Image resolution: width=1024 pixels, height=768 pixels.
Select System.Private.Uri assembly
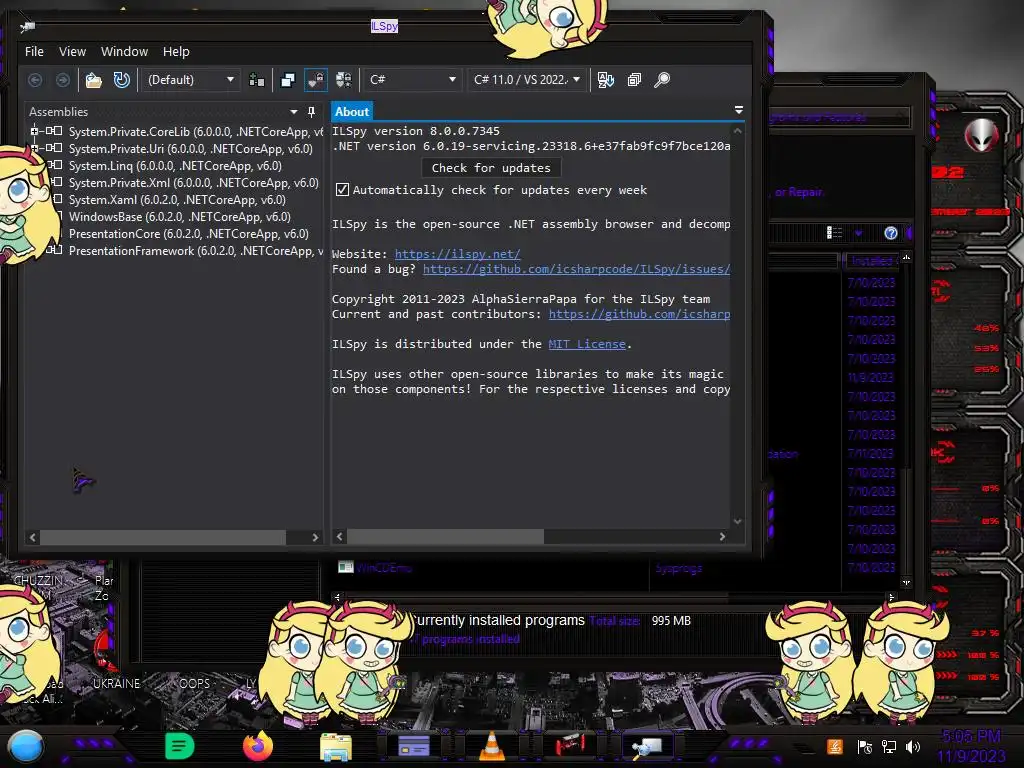(191, 149)
